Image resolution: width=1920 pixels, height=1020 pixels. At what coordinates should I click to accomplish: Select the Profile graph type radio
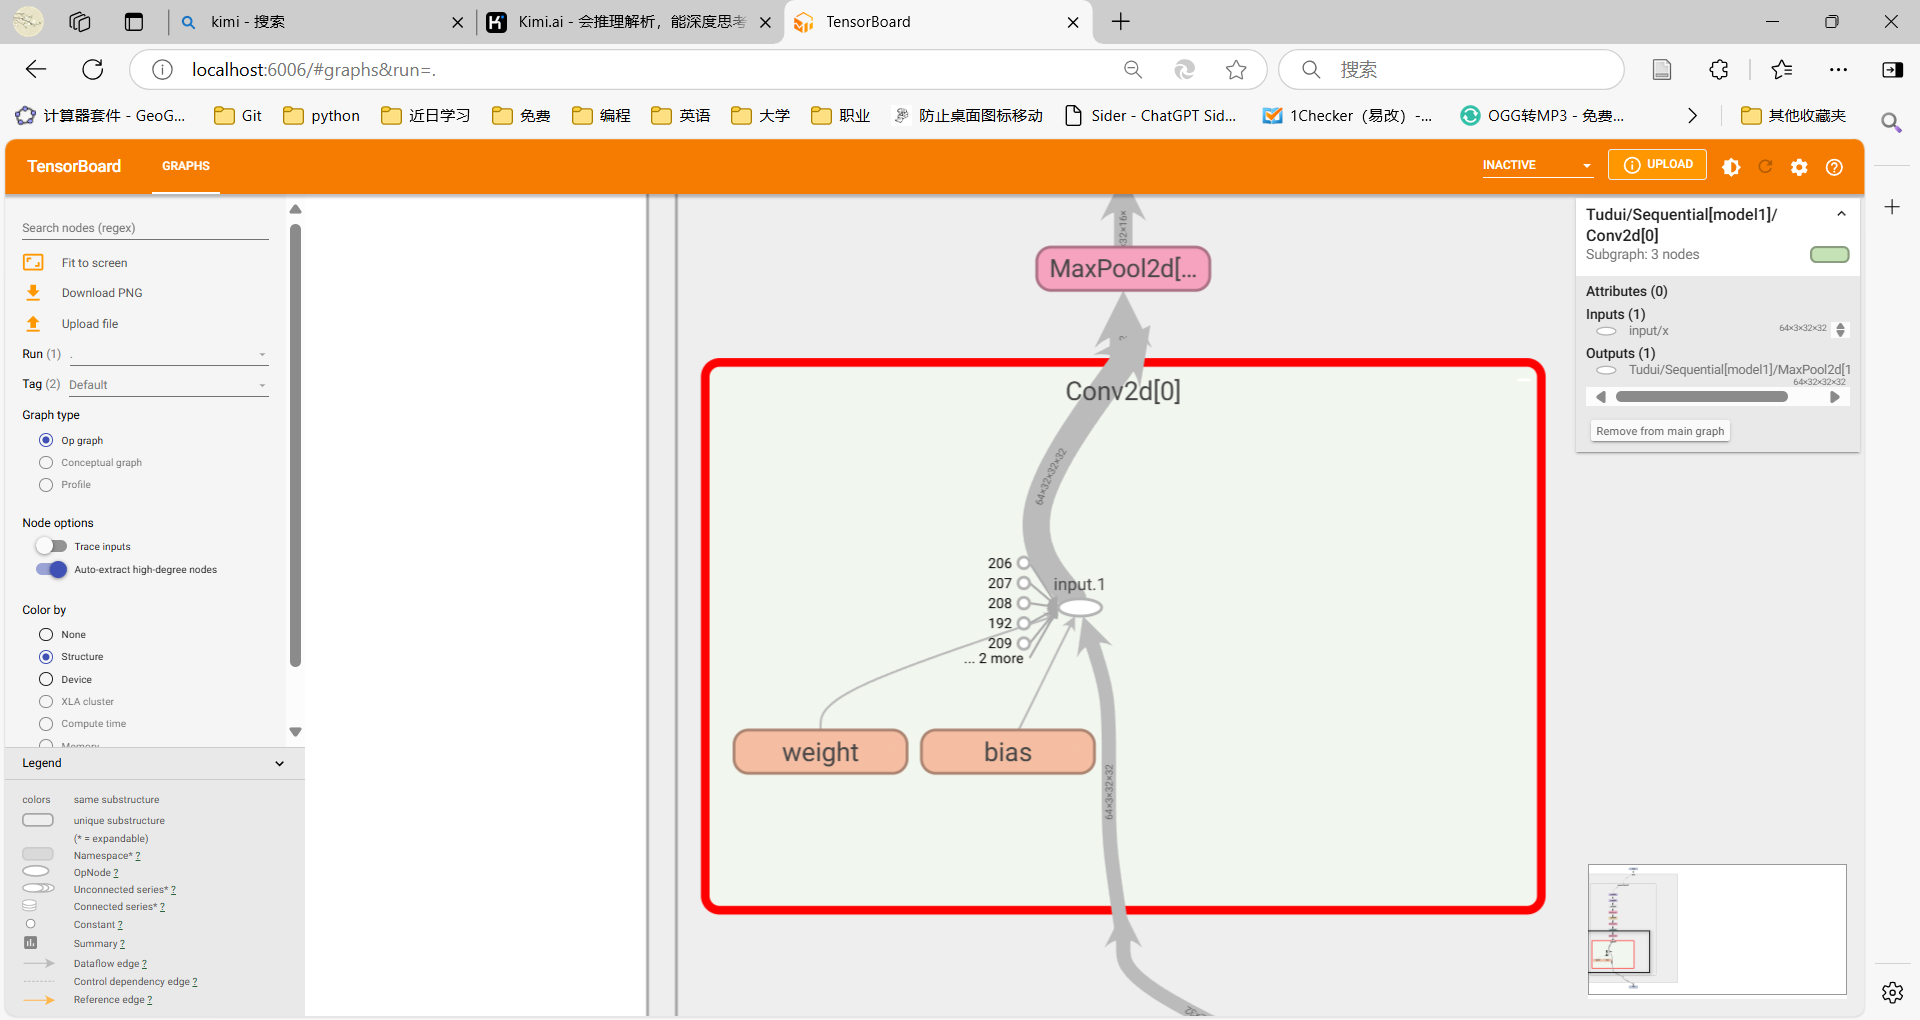[x=46, y=484]
